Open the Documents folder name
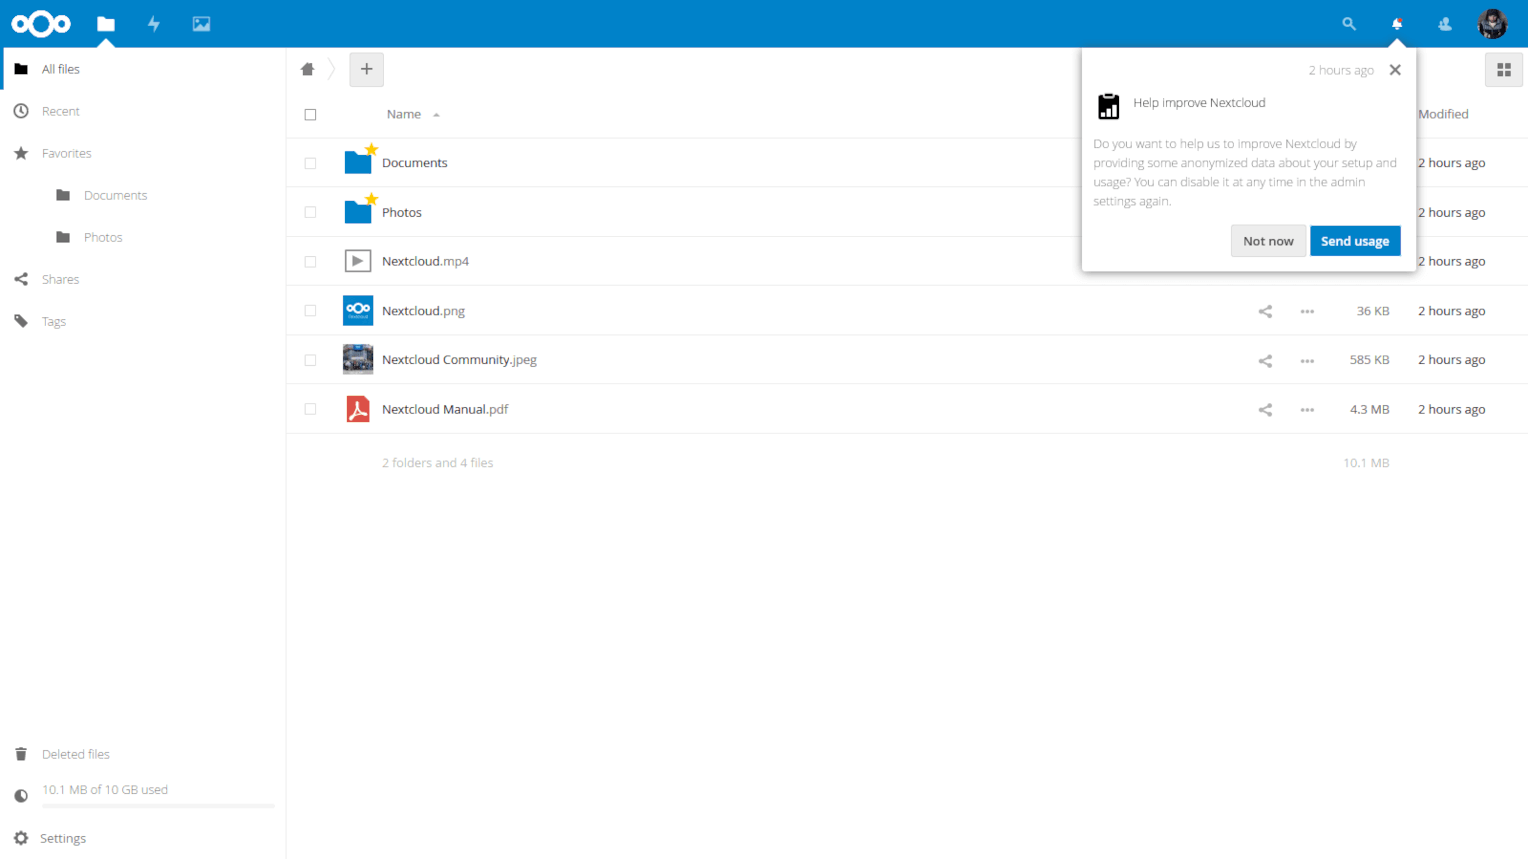Screen dimensions: 1528x859 (415, 163)
